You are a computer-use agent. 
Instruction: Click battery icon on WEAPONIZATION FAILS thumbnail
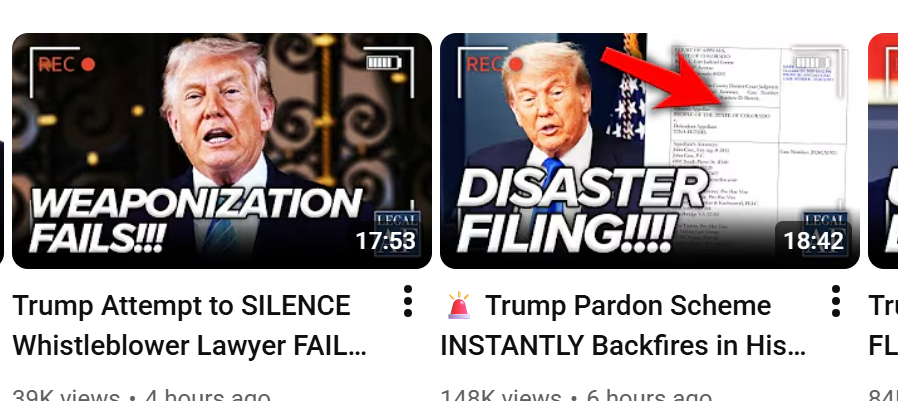tap(384, 62)
